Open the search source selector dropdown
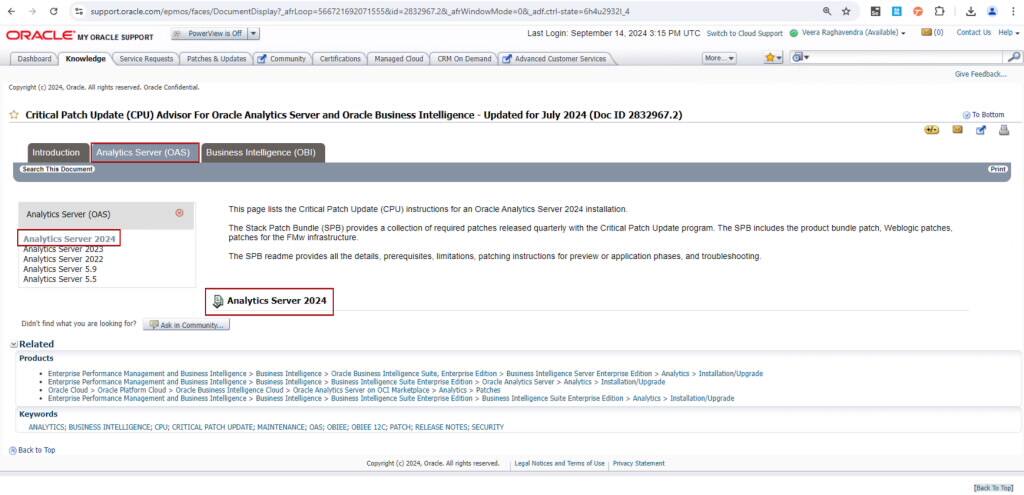 [x=801, y=57]
